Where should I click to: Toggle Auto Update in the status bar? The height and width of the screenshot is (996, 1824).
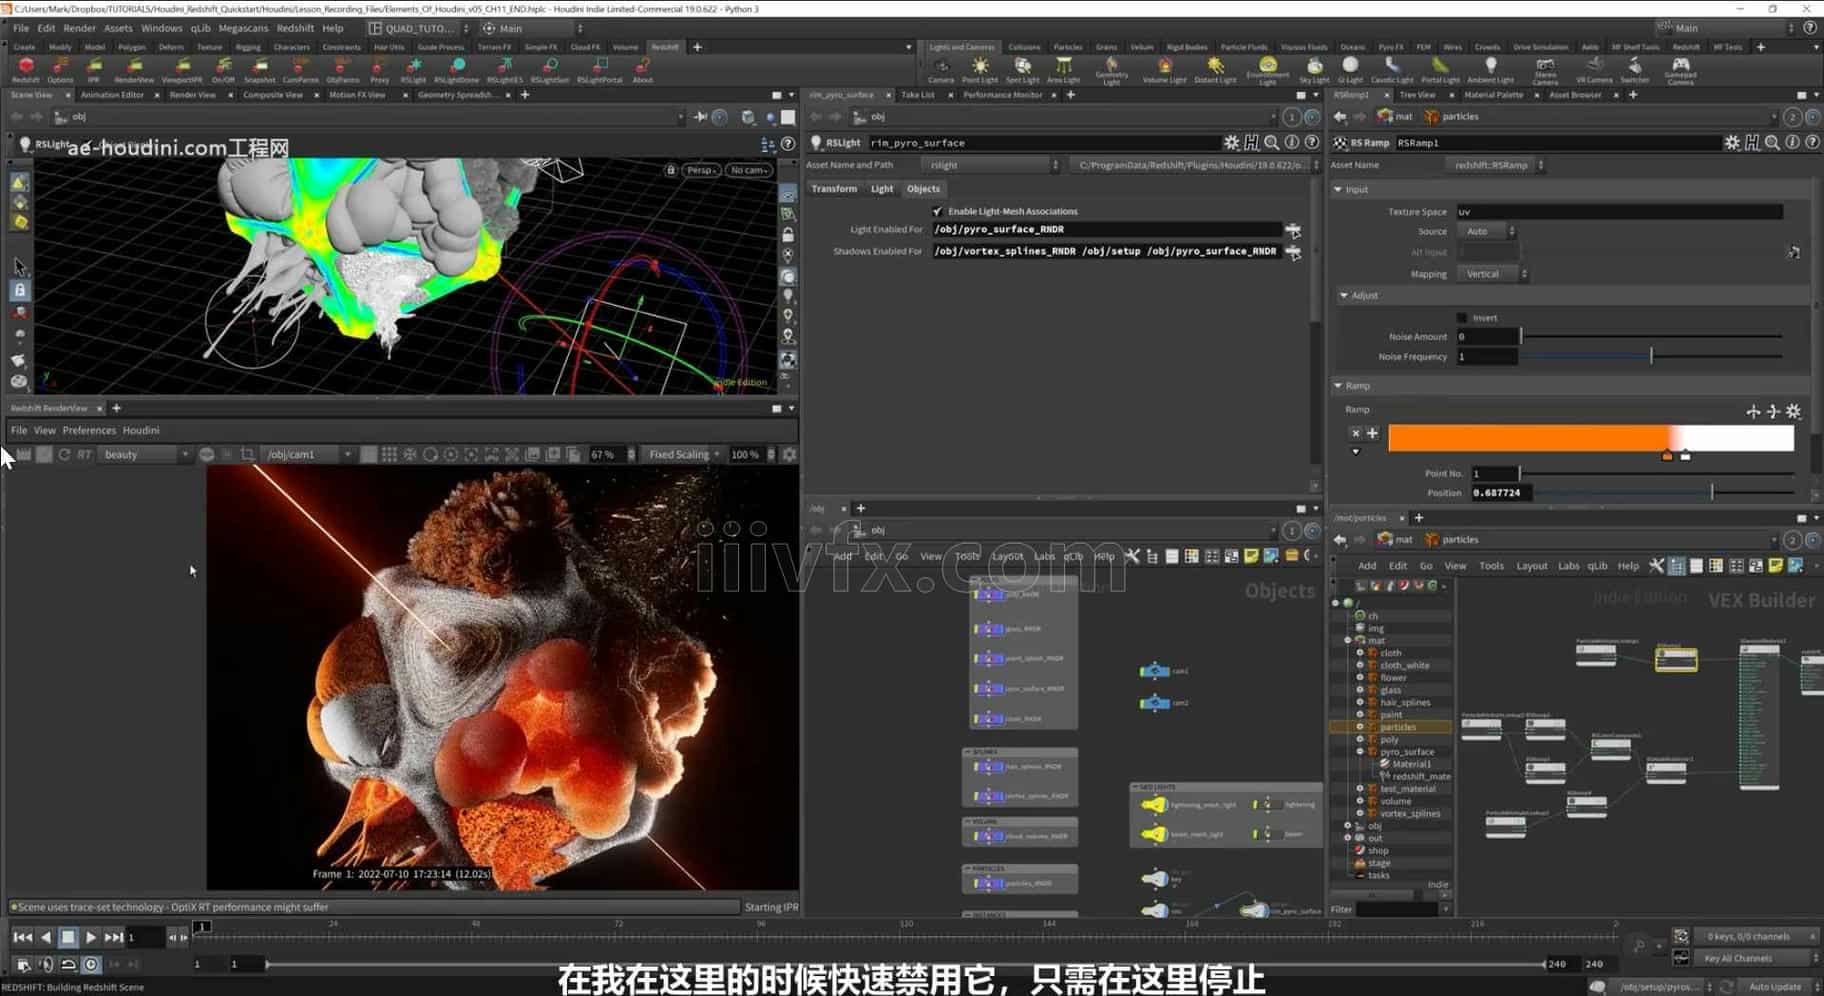point(1775,987)
